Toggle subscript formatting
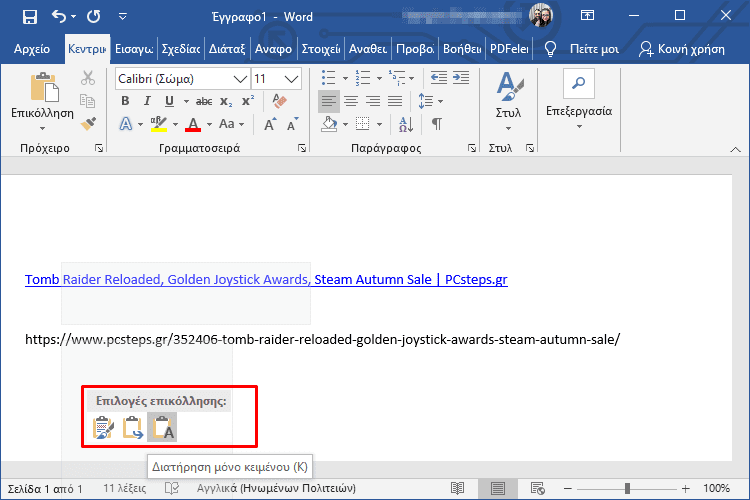 (226, 101)
